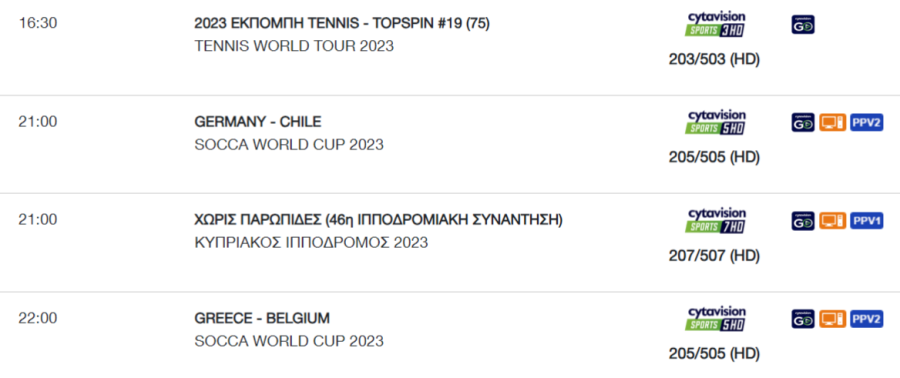Open the GREECE - BELGIUM event title
Image resolution: width=900 pixels, height=378 pixels.
click(262, 318)
